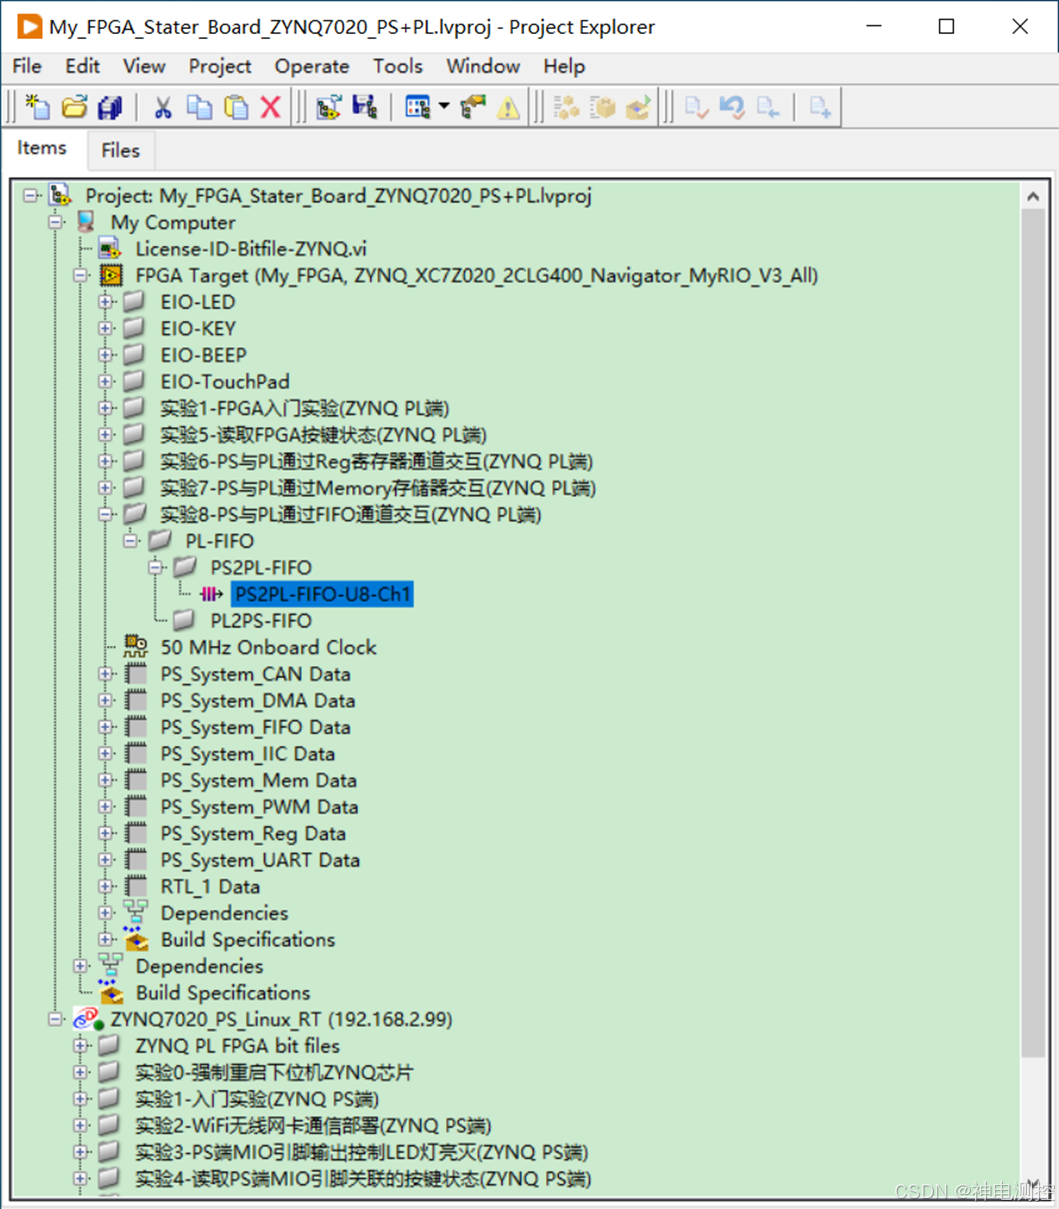
Task: Collapse the FPGA Target node
Action: [x=81, y=275]
